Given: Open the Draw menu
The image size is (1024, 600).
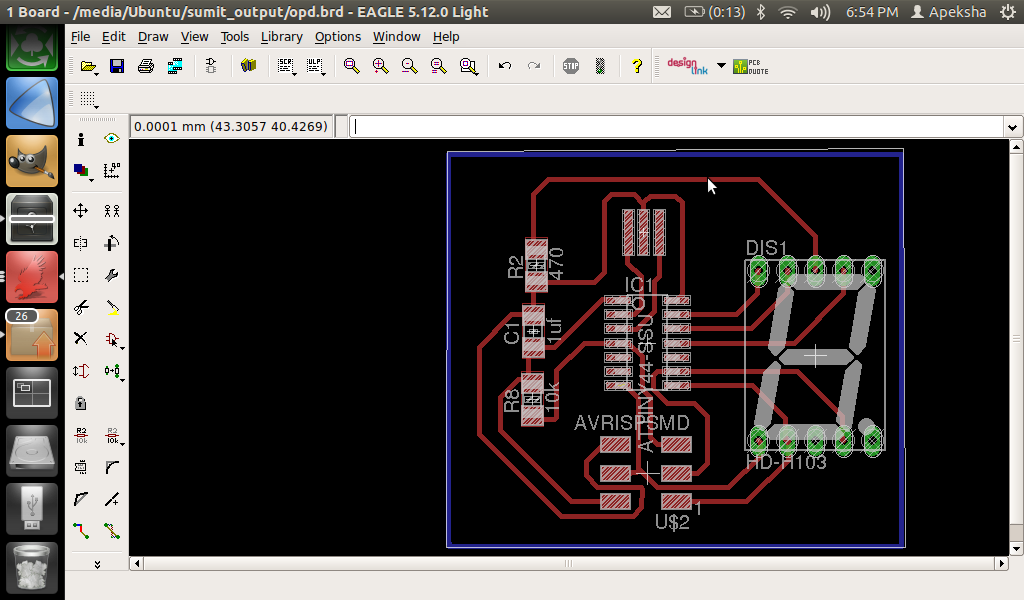Looking at the screenshot, I should (153, 37).
